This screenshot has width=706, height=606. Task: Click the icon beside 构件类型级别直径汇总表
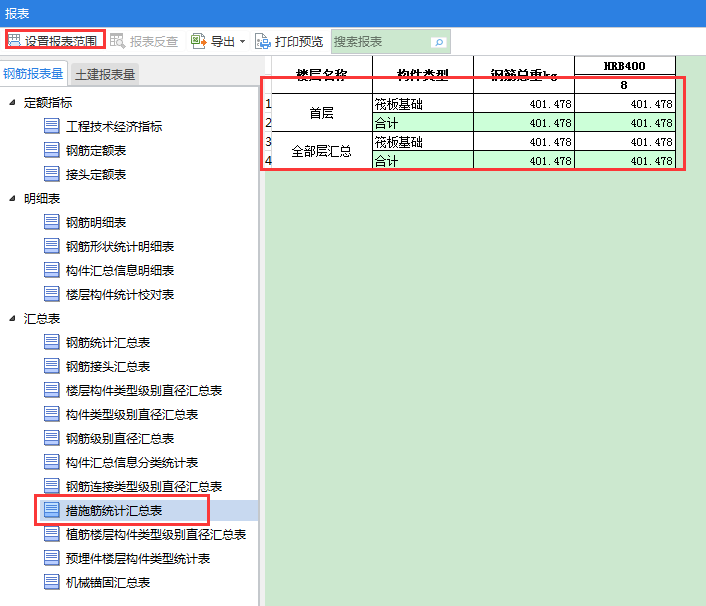pos(52,414)
